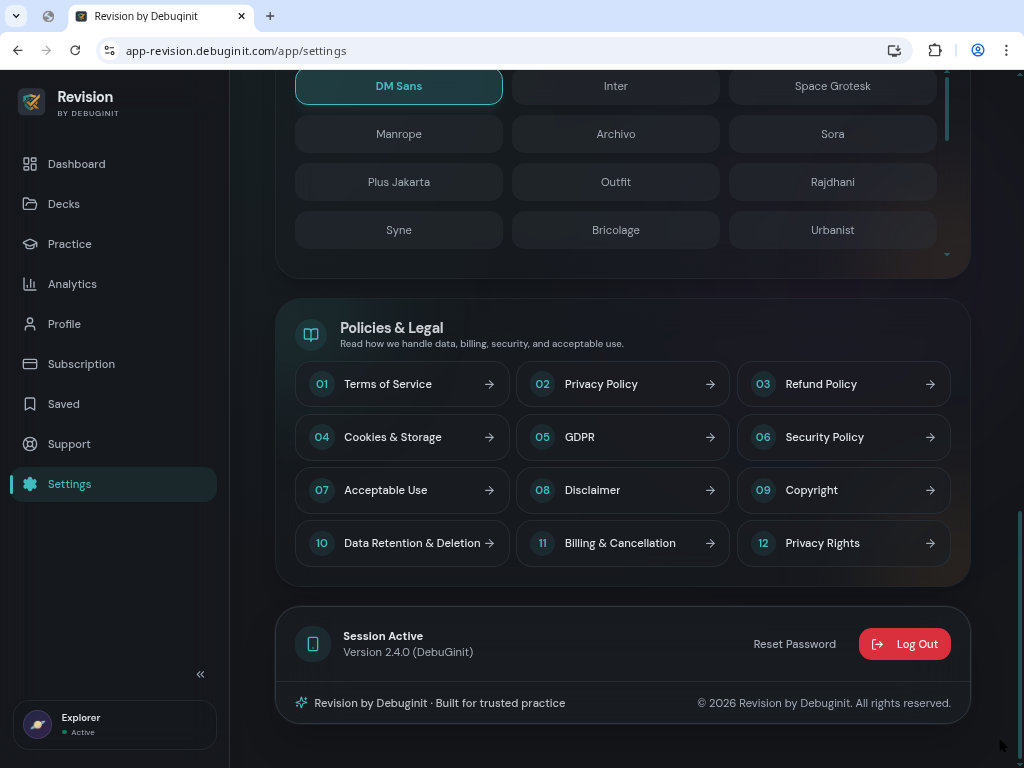Open Profile with the person icon
1024x768 pixels.
(29, 324)
